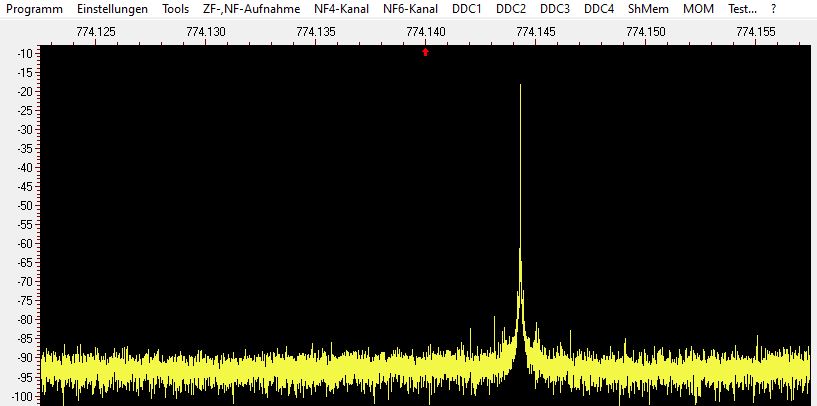Open the DDC3 menu
This screenshot has height=406, width=817.
pos(555,9)
